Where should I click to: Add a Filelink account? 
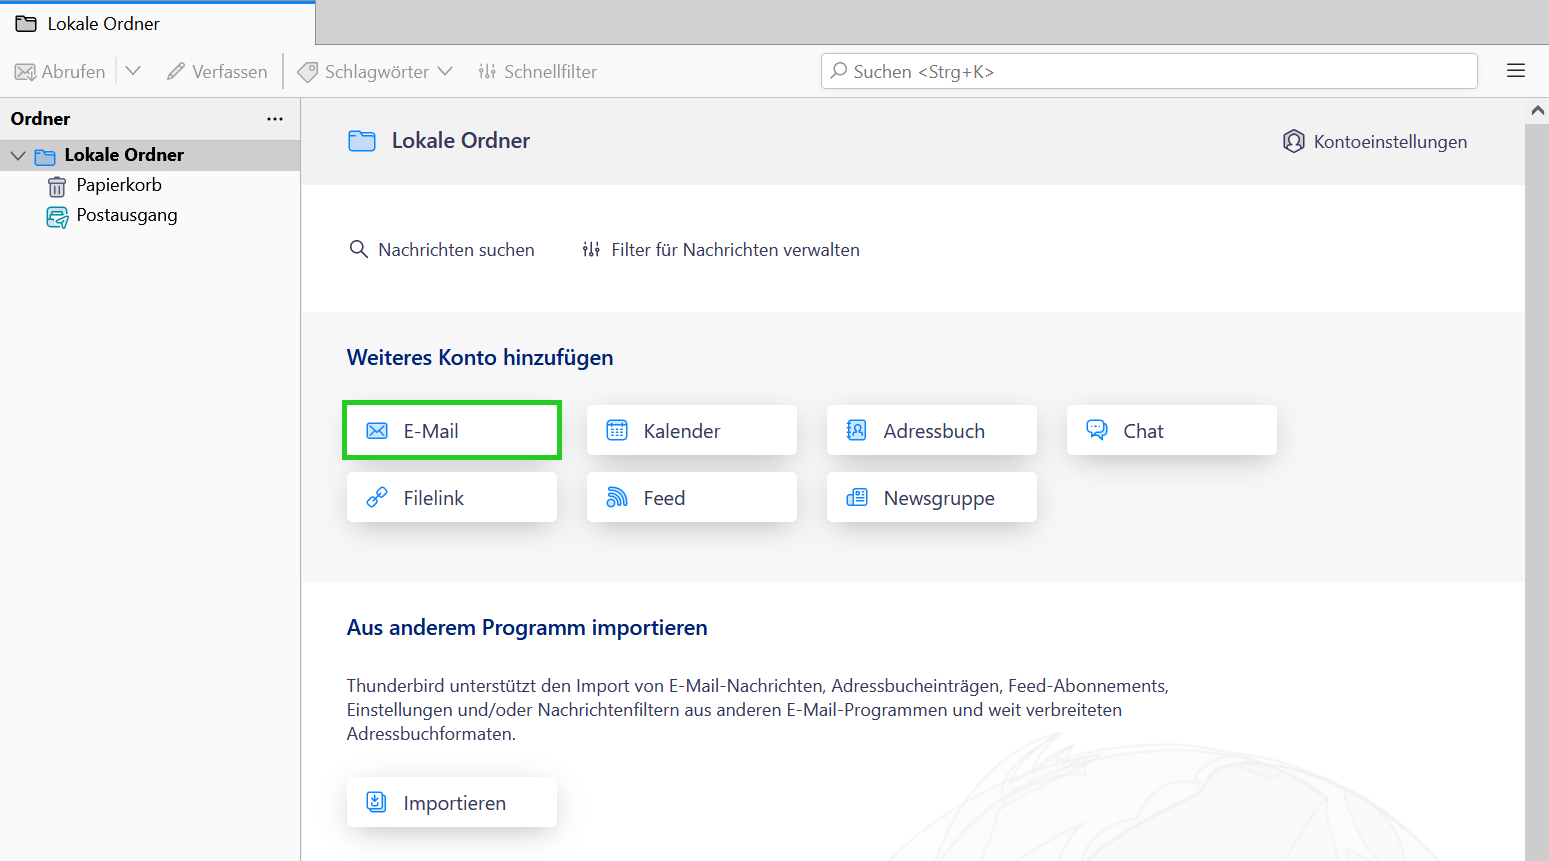tap(451, 498)
